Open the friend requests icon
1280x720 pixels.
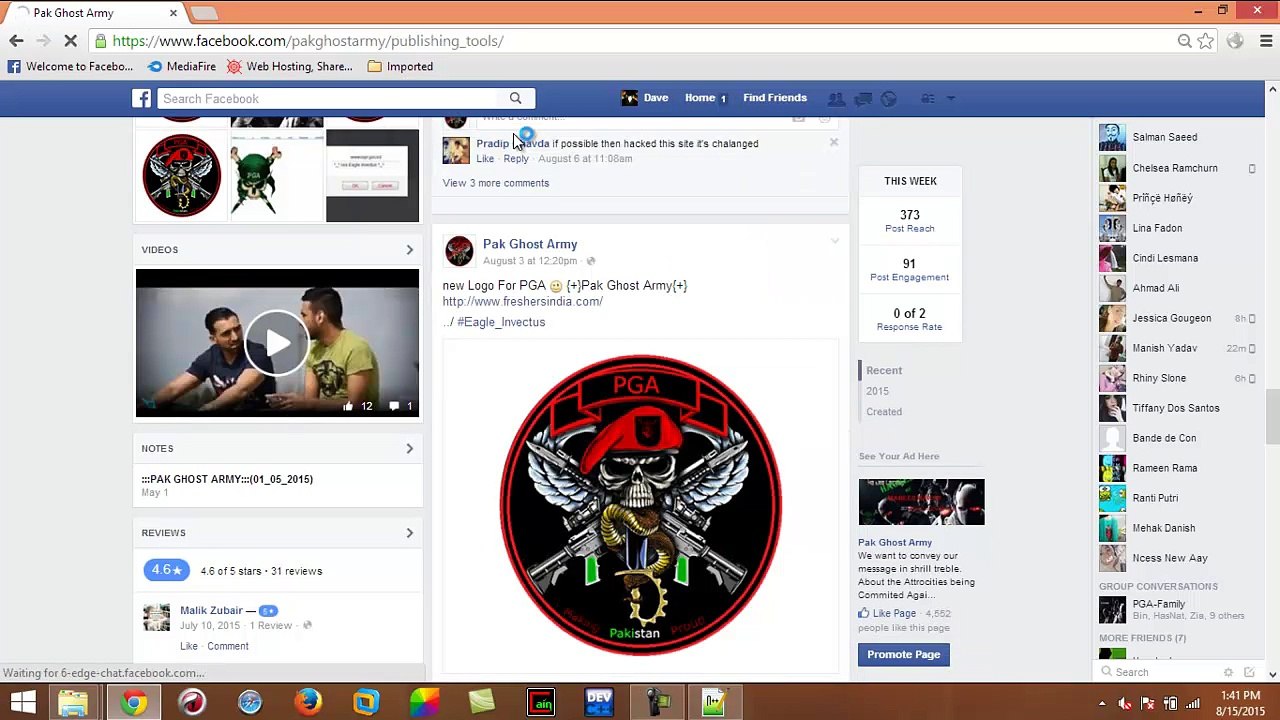click(x=836, y=98)
